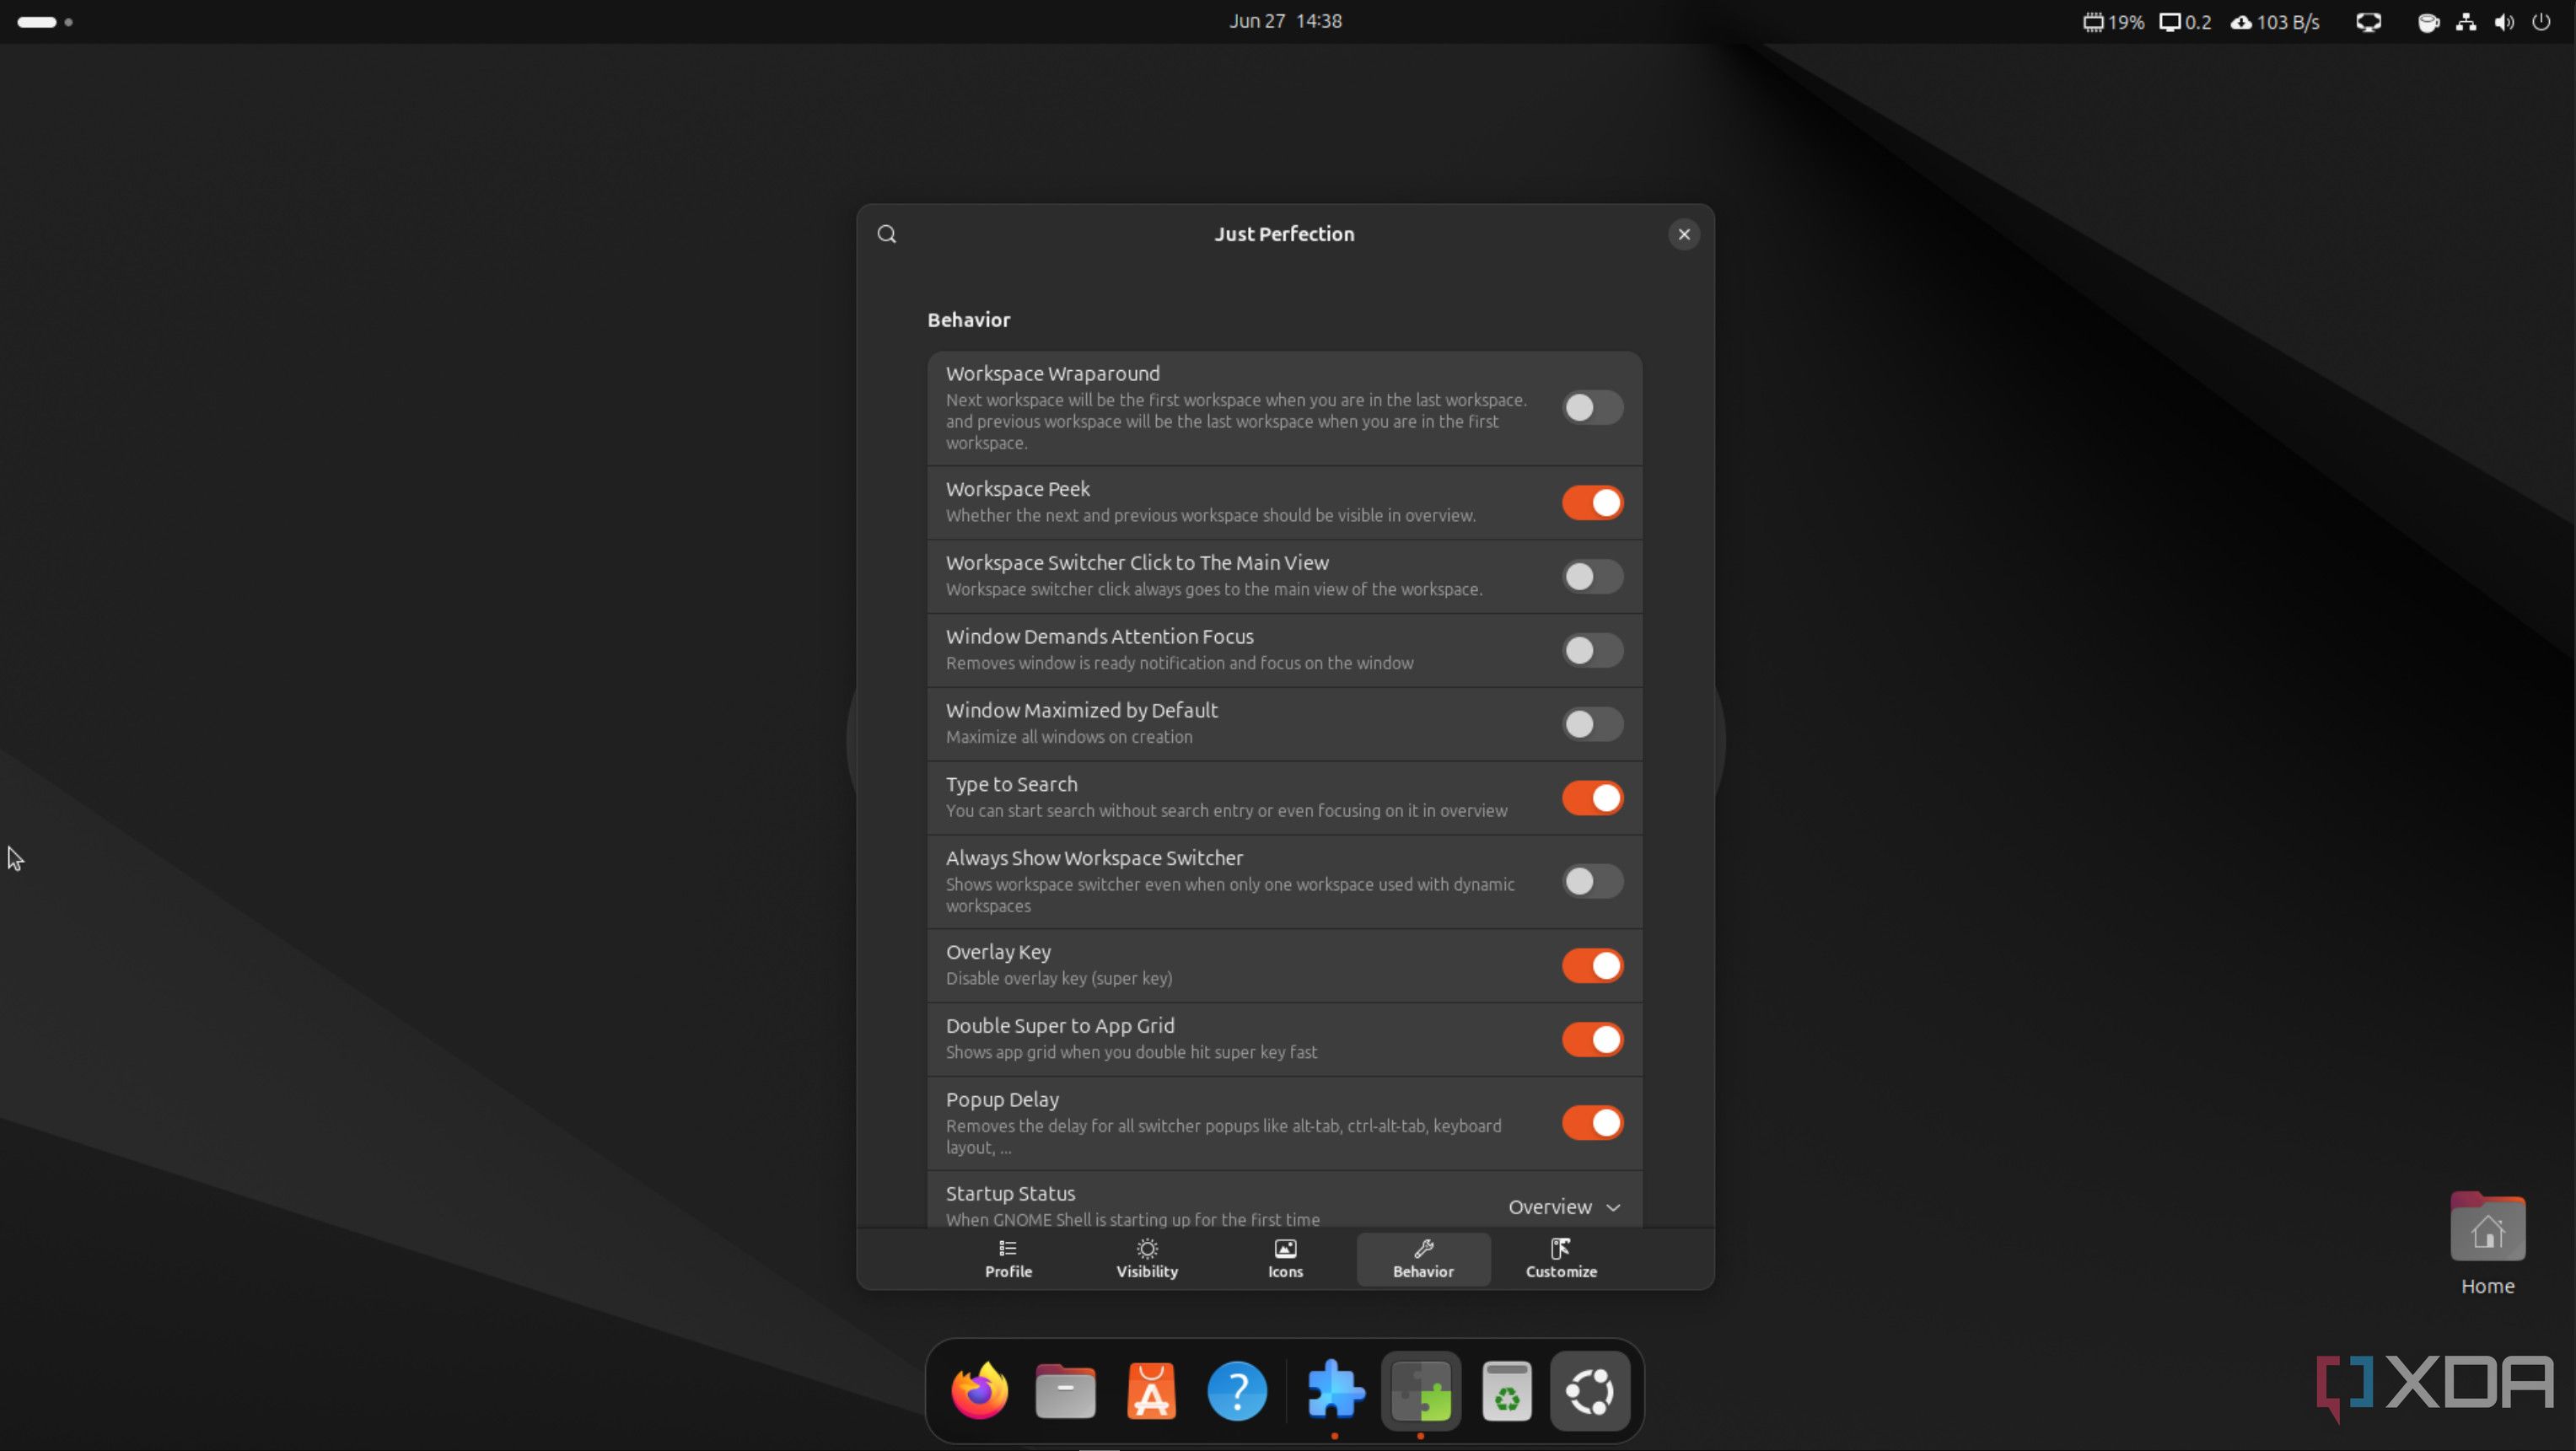Image resolution: width=2576 pixels, height=1451 pixels.
Task: Disable the Workspace Peek switch
Action: click(x=1592, y=503)
